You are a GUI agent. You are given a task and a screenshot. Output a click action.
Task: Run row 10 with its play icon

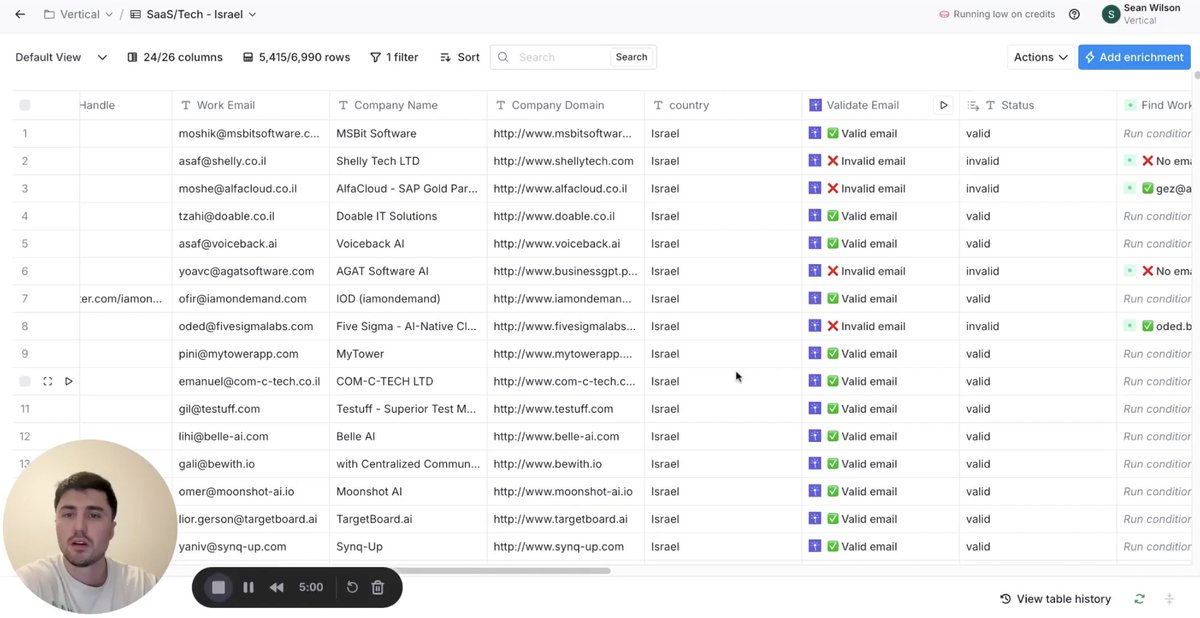tap(69, 381)
